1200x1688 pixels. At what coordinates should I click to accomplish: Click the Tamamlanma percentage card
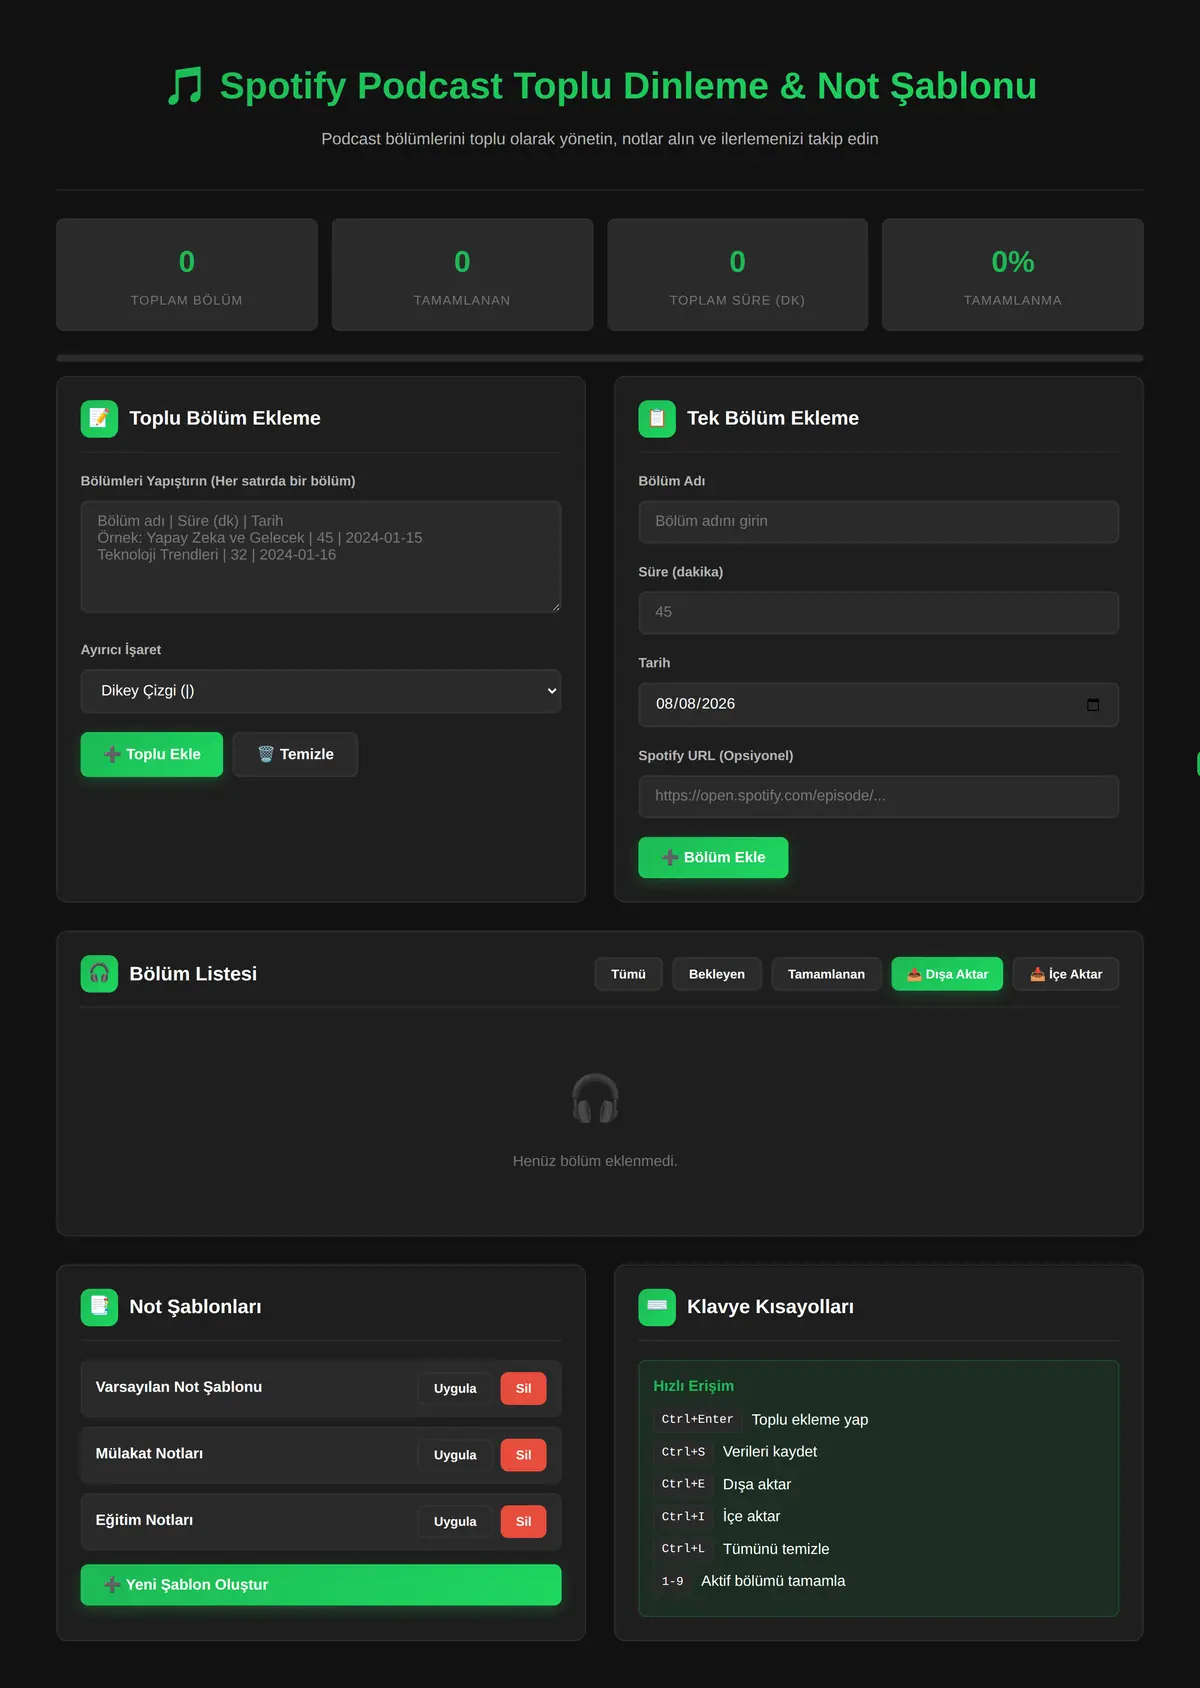[x=1013, y=275]
